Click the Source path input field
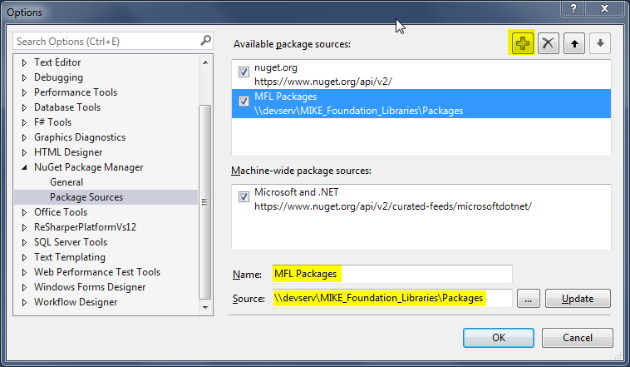The height and width of the screenshot is (367, 630). click(392, 298)
